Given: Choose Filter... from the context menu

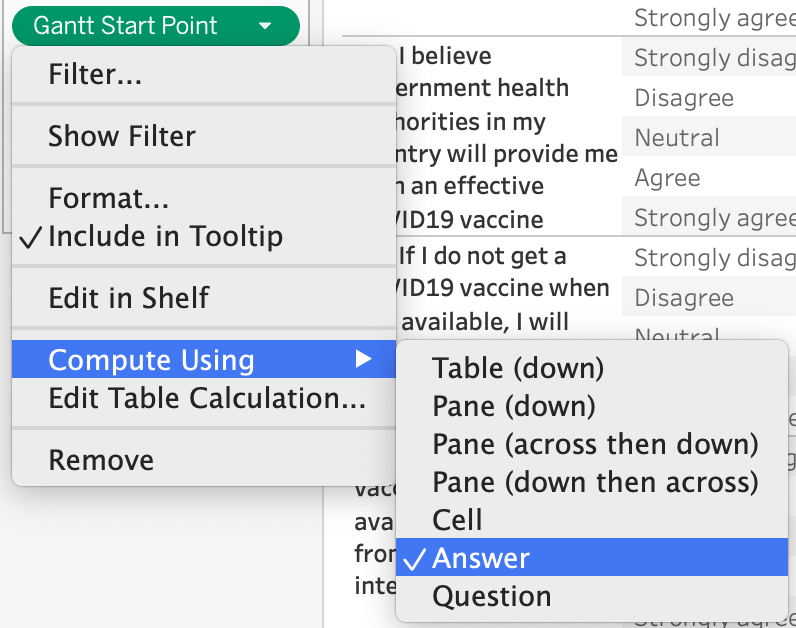Looking at the screenshot, I should pos(95,74).
